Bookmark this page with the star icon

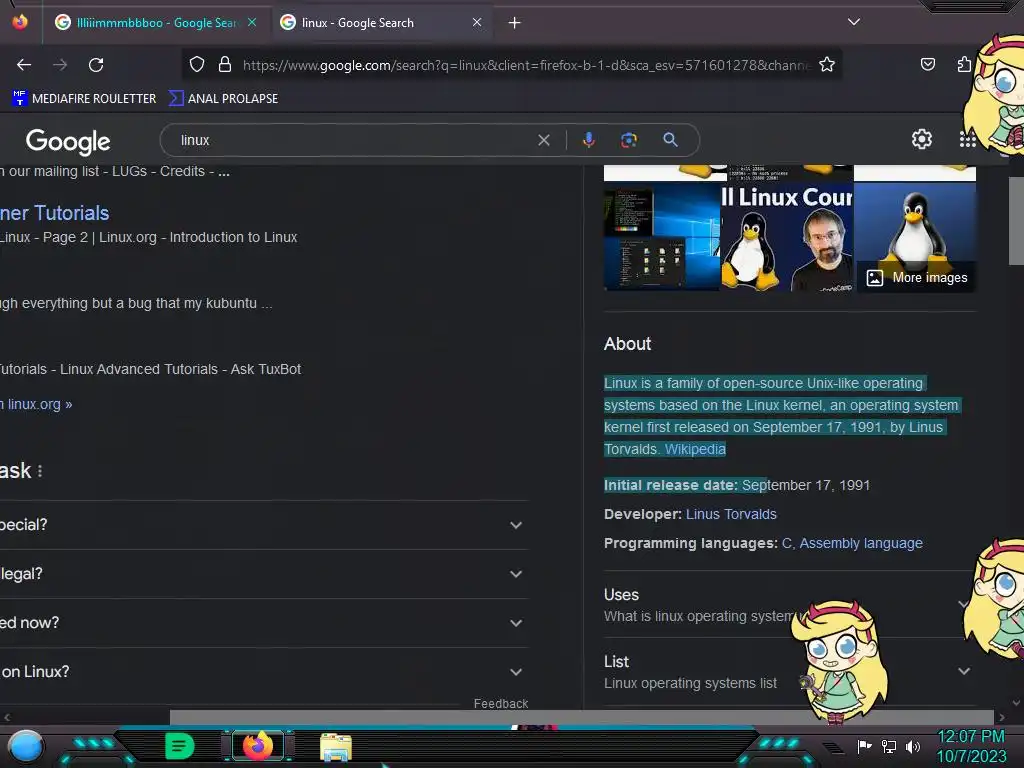827,64
